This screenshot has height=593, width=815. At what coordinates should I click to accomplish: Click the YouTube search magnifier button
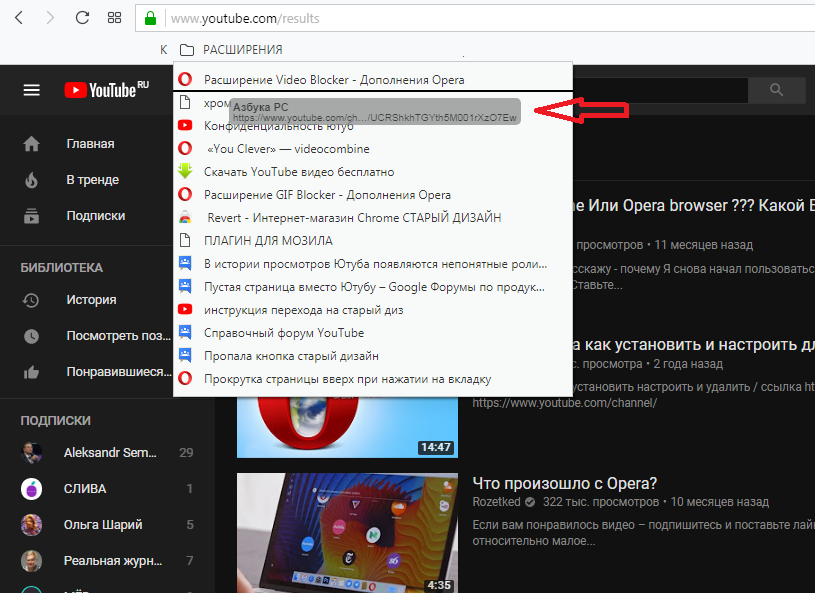777,90
